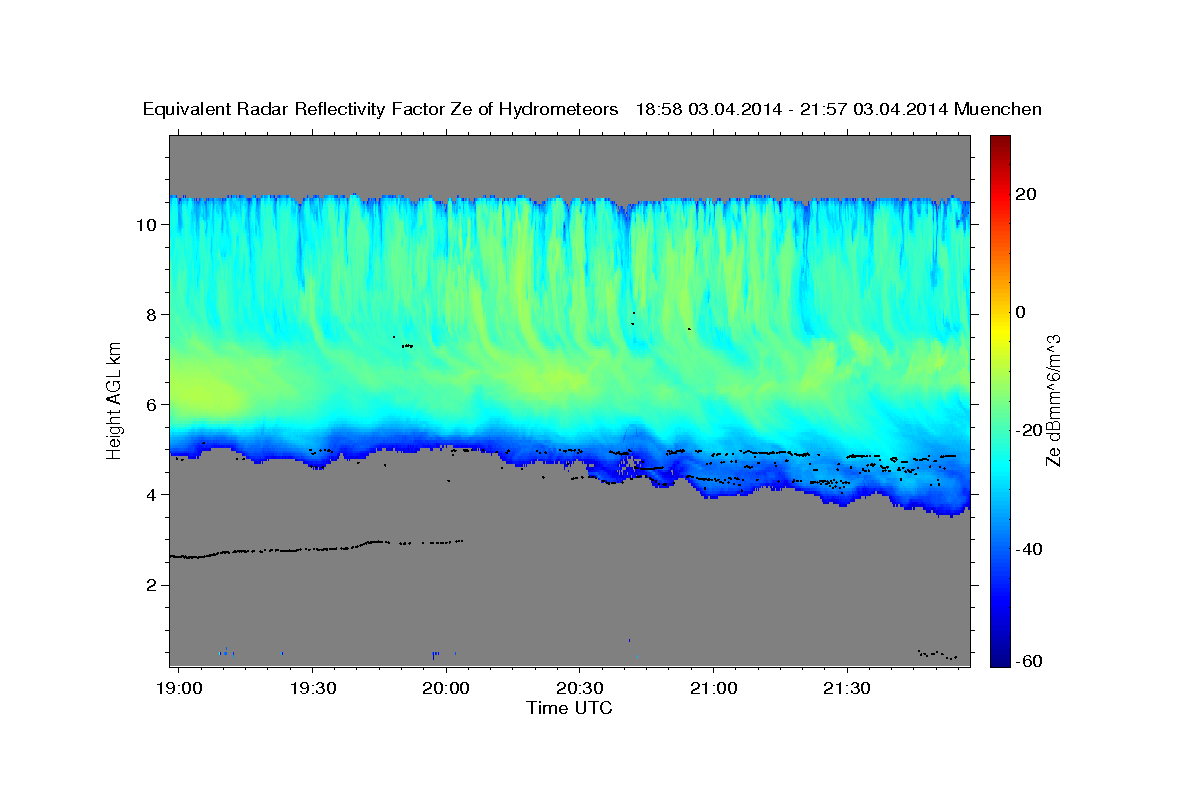Click the height tick label 8
The height and width of the screenshot is (800, 1200).
click(x=154, y=315)
